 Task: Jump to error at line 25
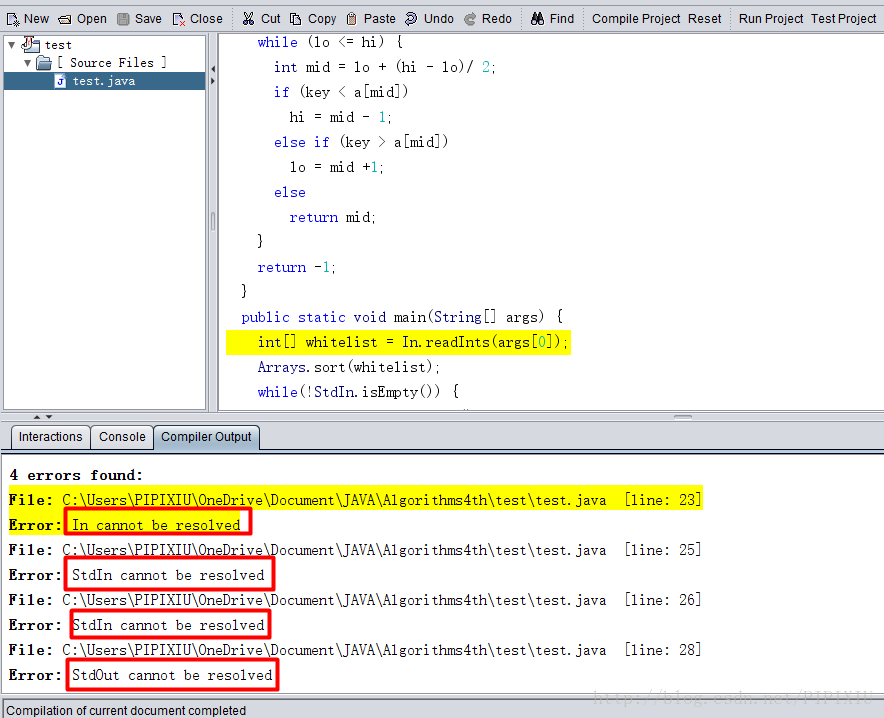pos(355,550)
